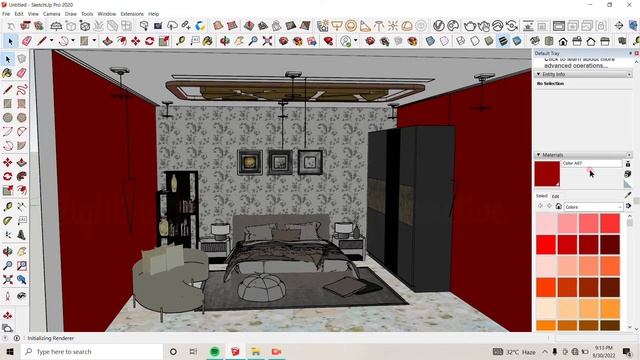Select the Move tool in the top toolbar
Image resolution: width=640 pixels, height=360 pixels.
[136, 41]
